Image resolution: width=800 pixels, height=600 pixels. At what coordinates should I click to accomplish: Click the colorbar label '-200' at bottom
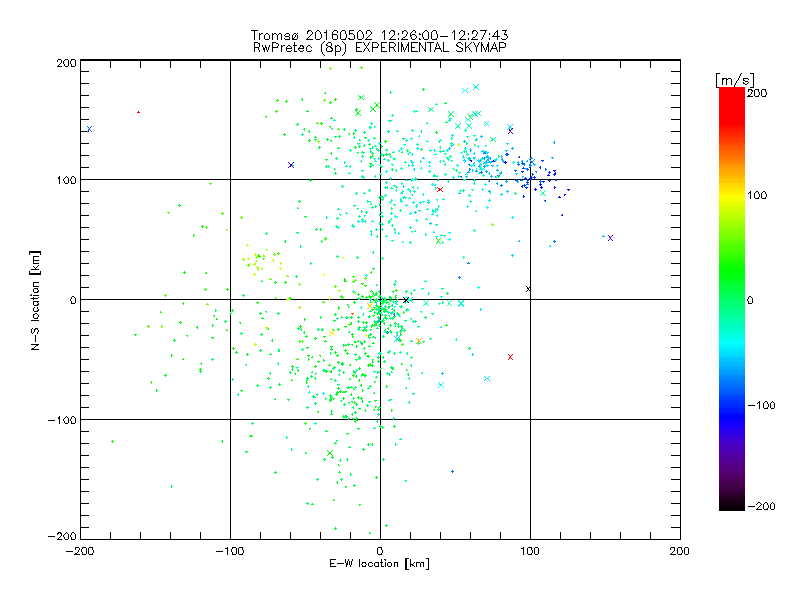point(761,506)
